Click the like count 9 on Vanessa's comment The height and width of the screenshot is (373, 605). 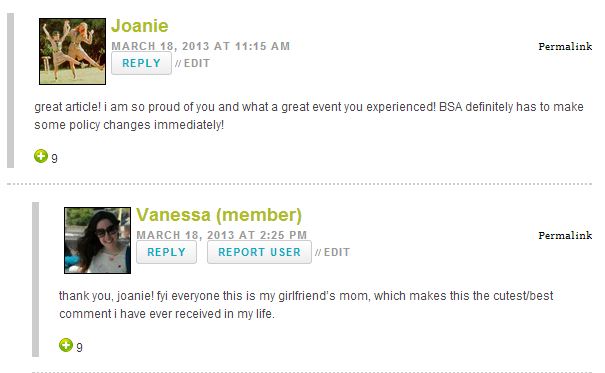click(x=79, y=348)
